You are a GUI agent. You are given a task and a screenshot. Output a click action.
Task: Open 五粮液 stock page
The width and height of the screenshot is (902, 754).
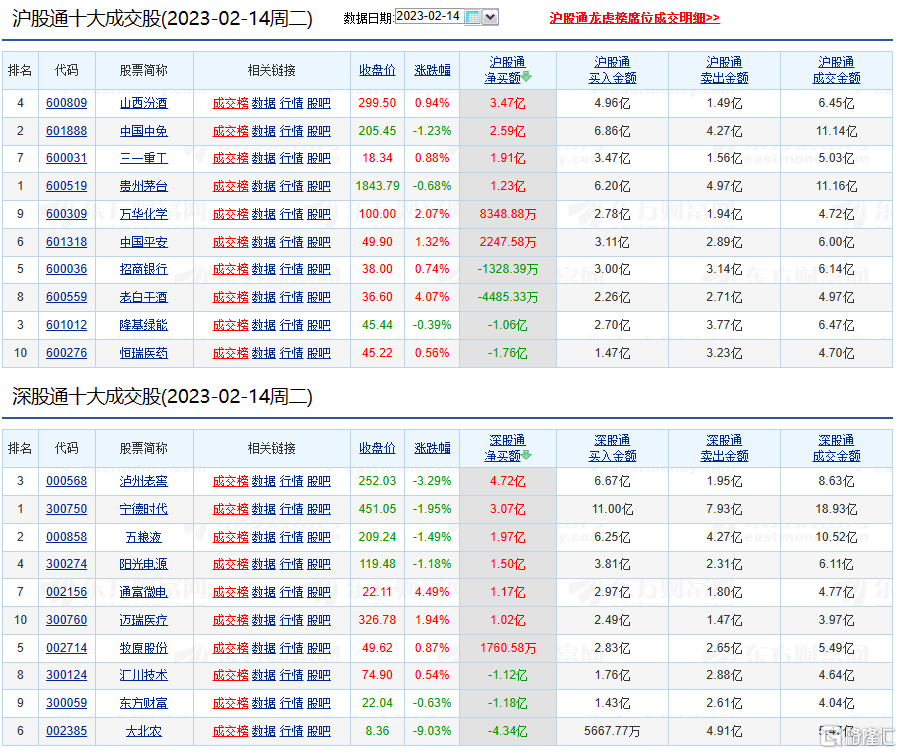point(144,537)
